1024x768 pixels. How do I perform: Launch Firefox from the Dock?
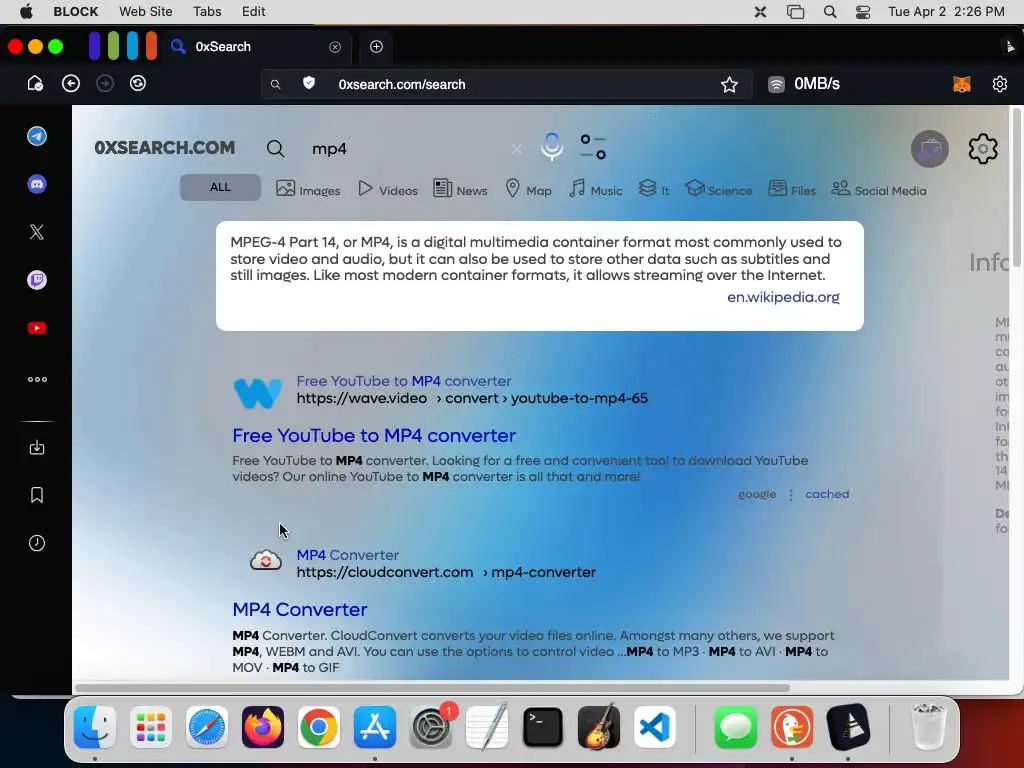coord(263,727)
